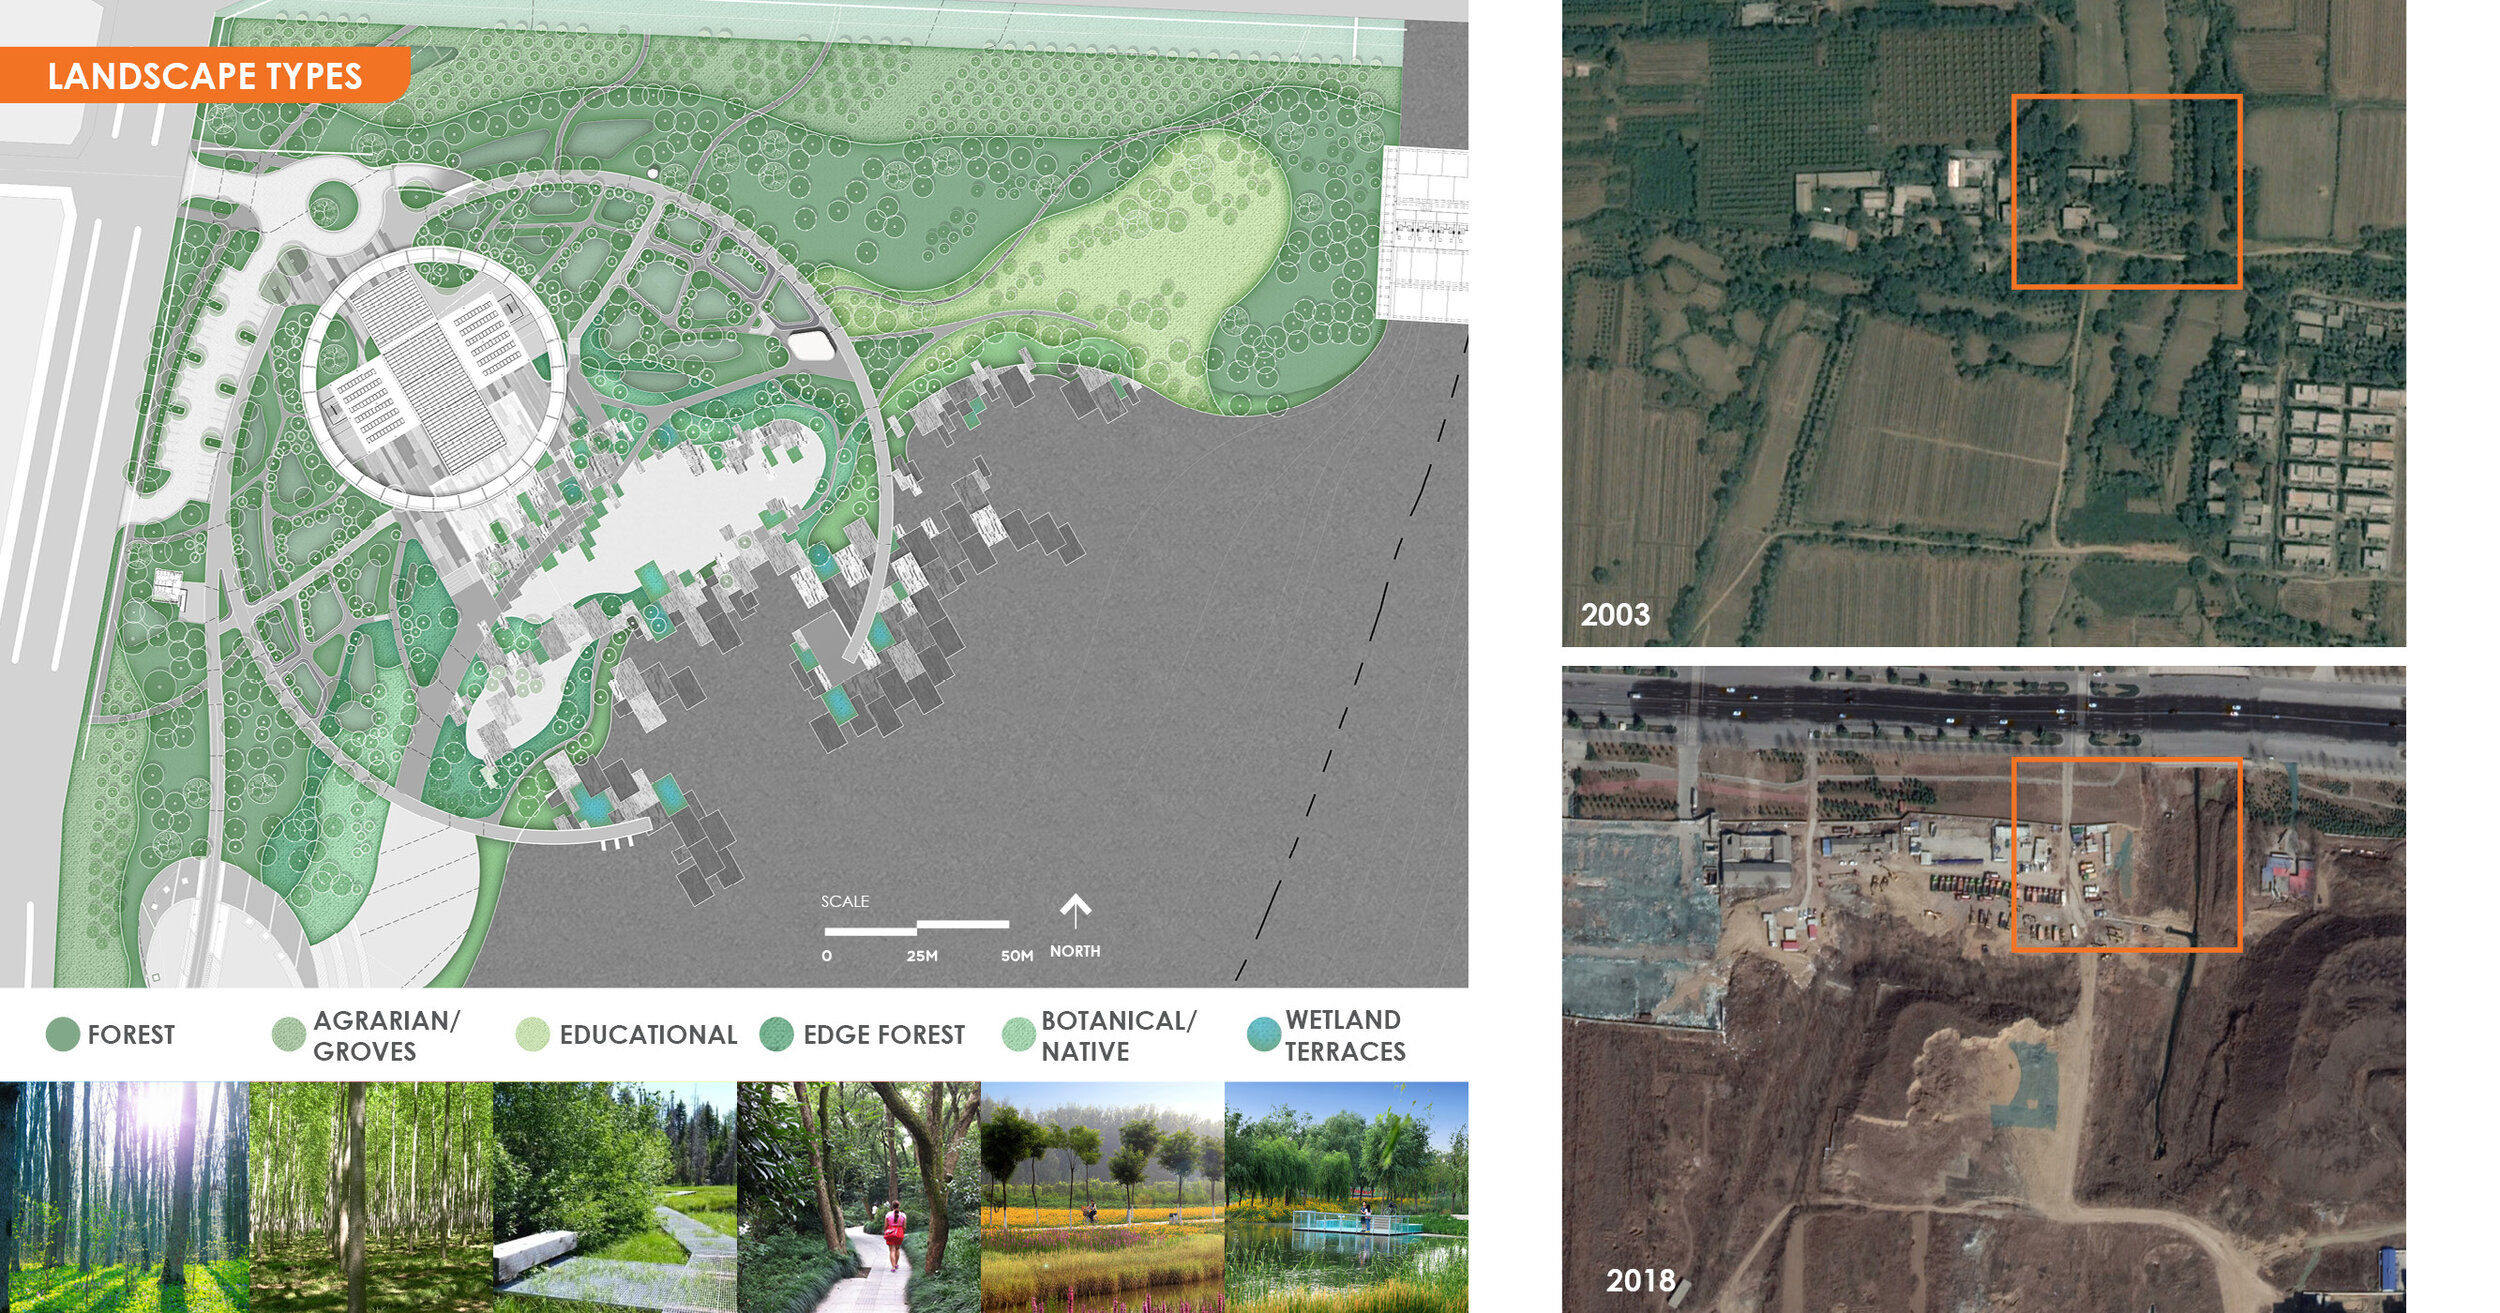This screenshot has height=1313, width=2500.
Task: Click the Wetland Terraces legend swatch
Action: [1264, 1034]
